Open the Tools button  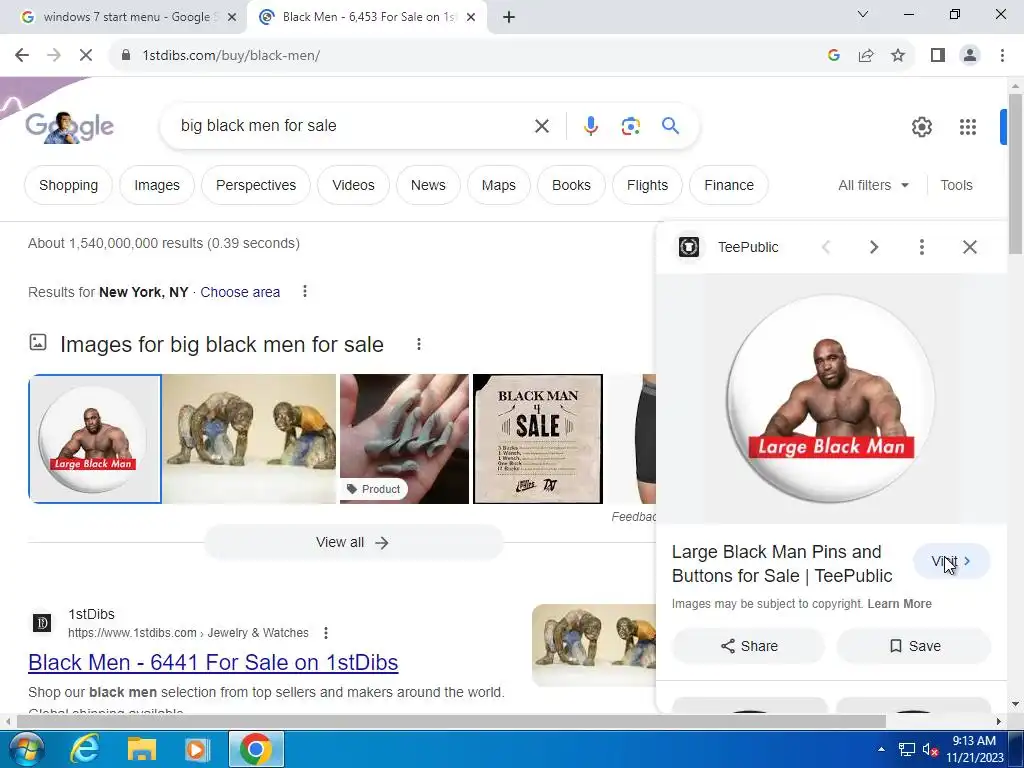pos(956,185)
